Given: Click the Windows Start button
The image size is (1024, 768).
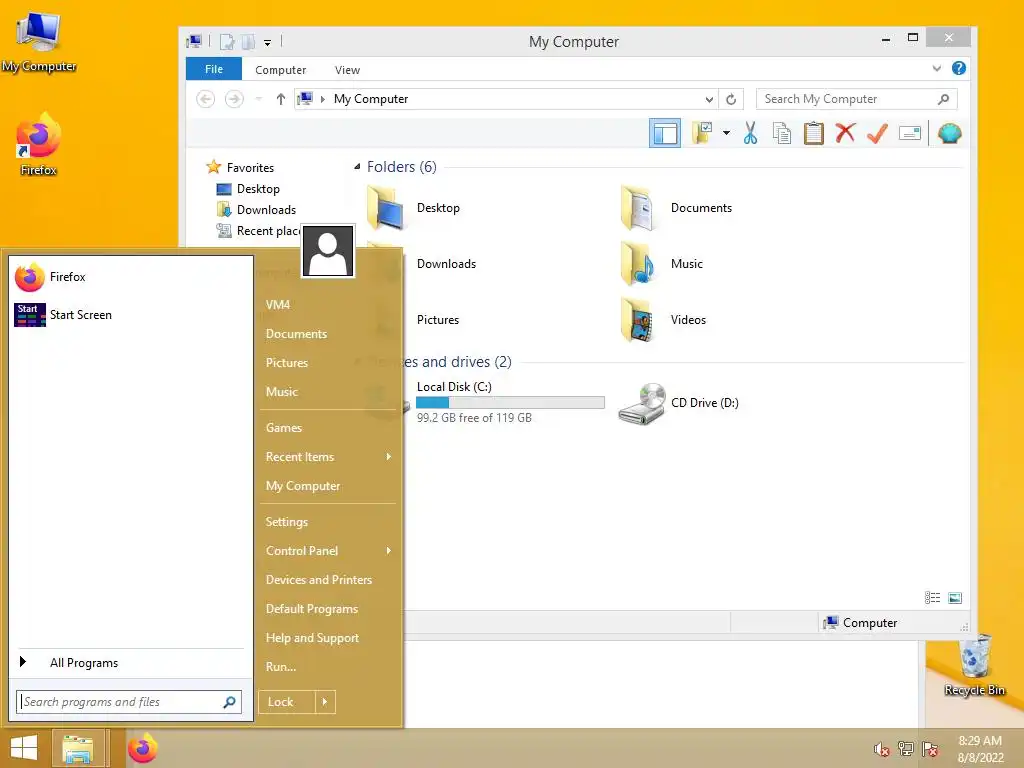Looking at the screenshot, I should point(25,748).
